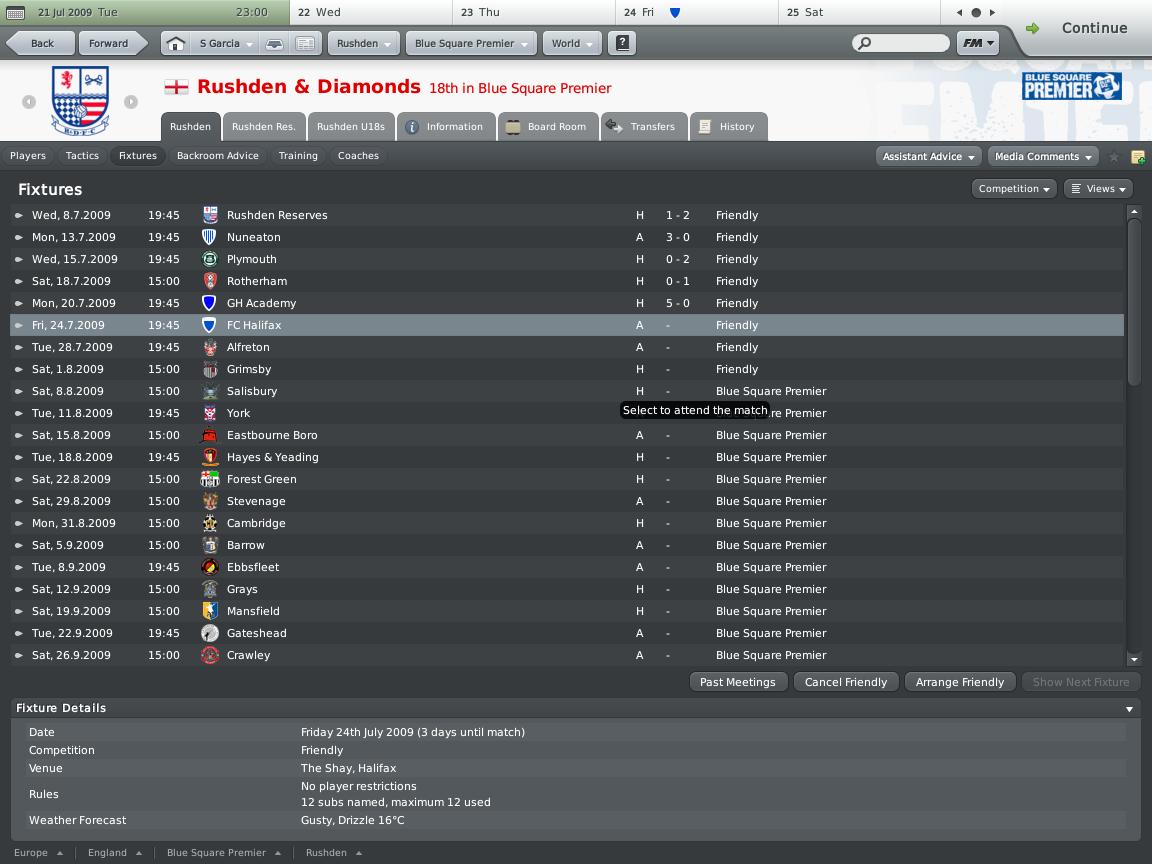
Task: Click the bookmark star icon
Action: 1114,156
